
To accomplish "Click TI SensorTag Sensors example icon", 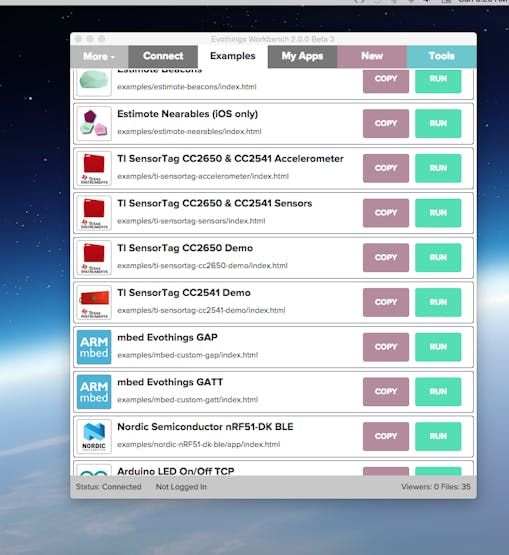I will click(94, 213).
